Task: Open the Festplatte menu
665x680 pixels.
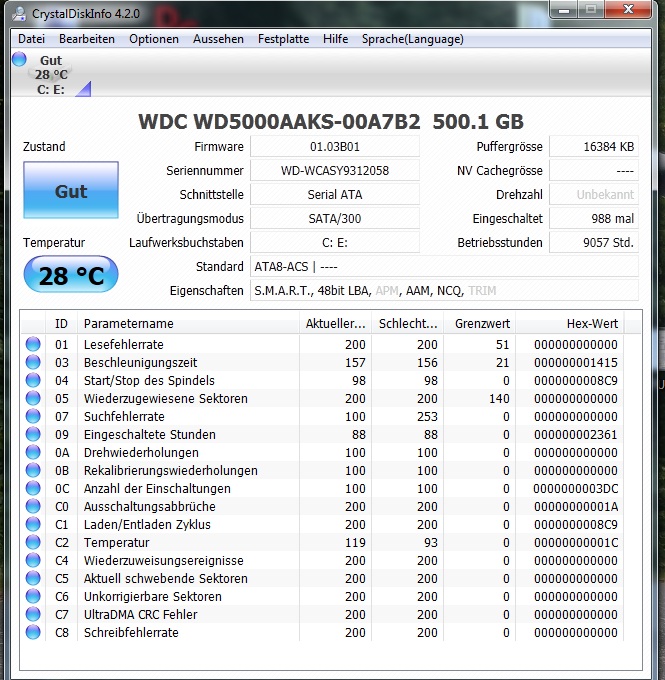Action: click(x=283, y=39)
